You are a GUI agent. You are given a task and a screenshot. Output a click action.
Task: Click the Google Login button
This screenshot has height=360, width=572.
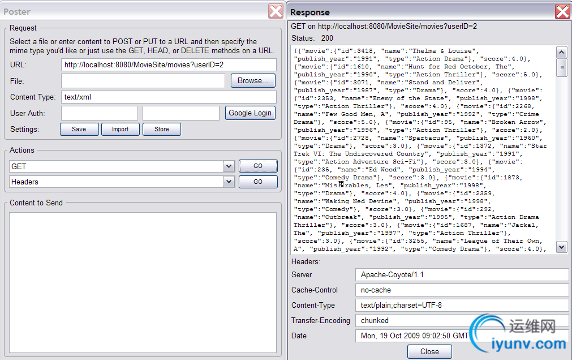click(250, 113)
